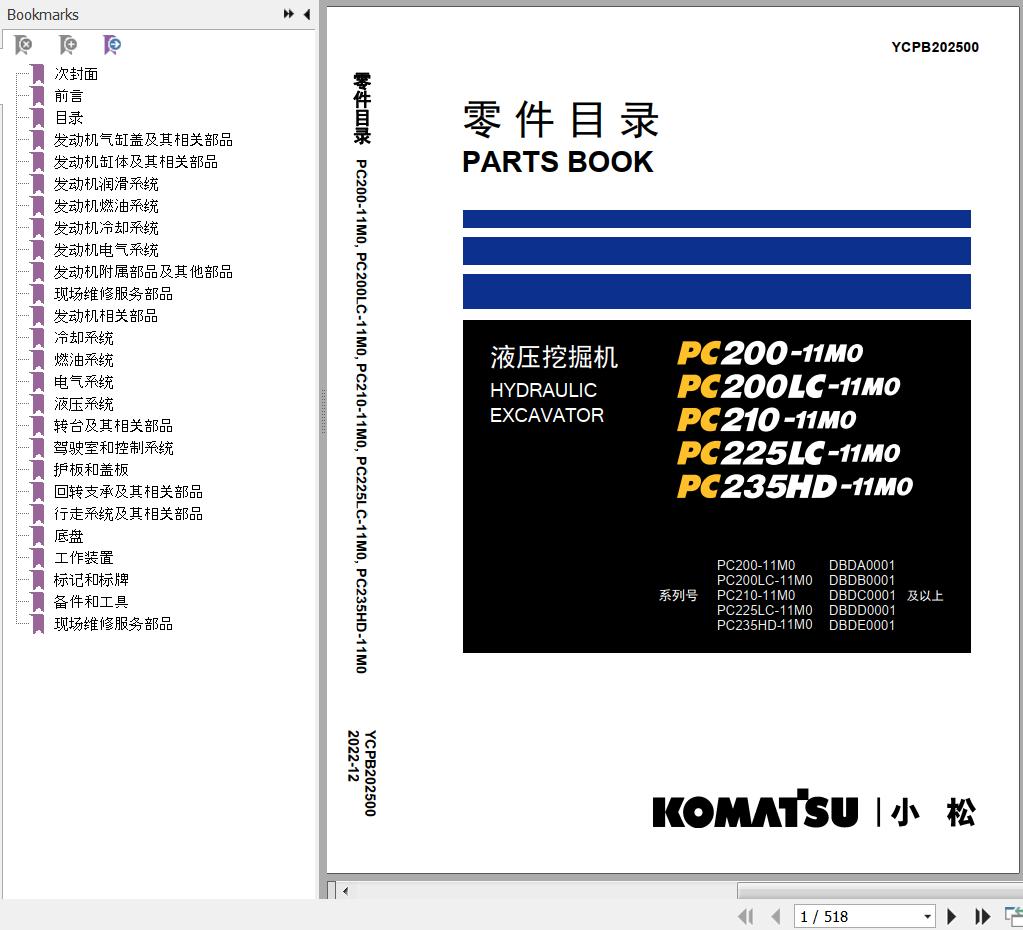Image resolution: width=1023 pixels, height=930 pixels.
Task: Click the serial number DBDA0001
Action: point(862,565)
